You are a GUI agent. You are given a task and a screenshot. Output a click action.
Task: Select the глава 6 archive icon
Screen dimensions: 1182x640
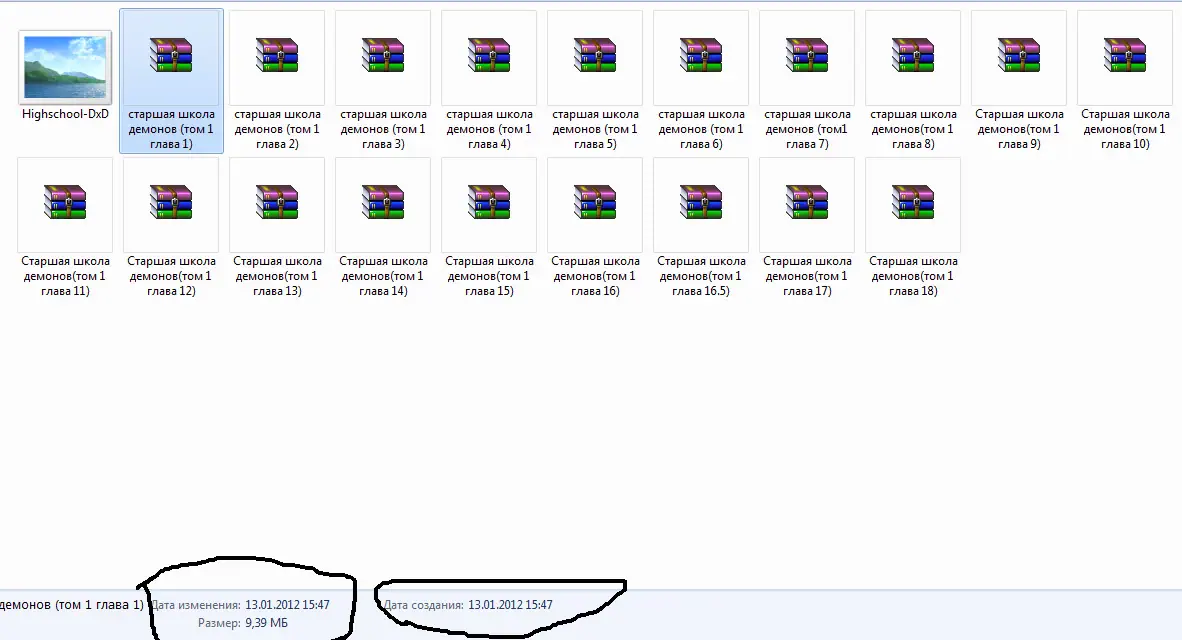point(701,55)
